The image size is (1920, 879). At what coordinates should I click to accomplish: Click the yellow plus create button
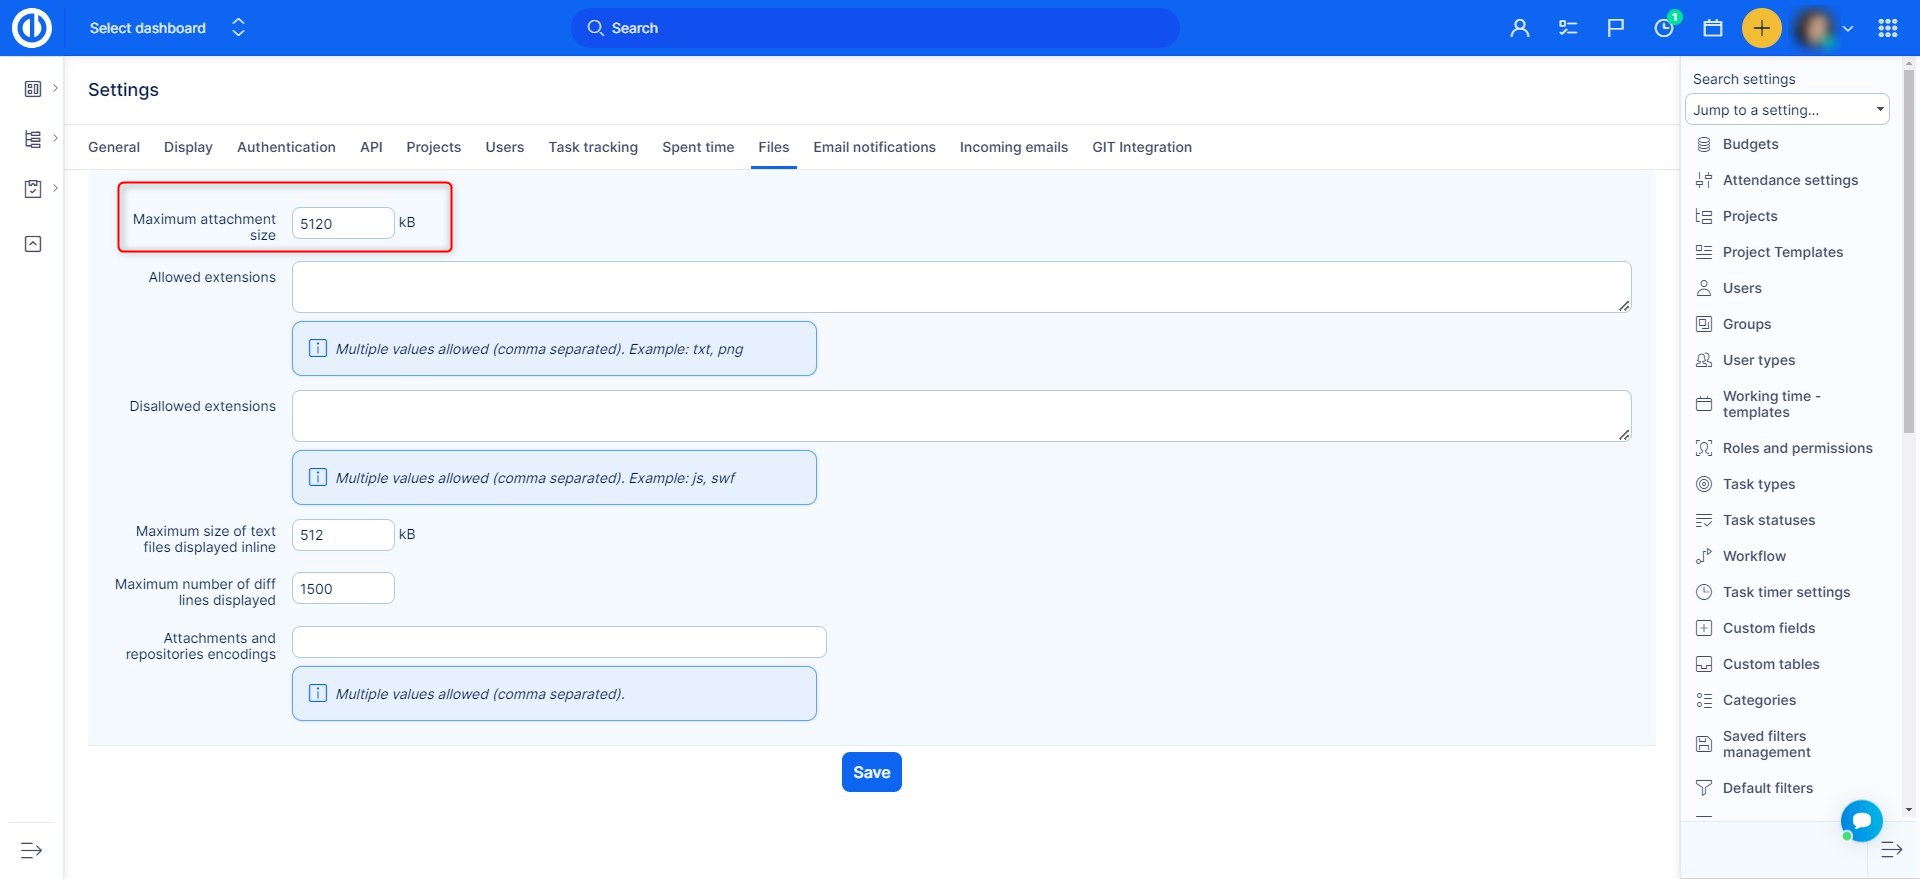pos(1761,28)
